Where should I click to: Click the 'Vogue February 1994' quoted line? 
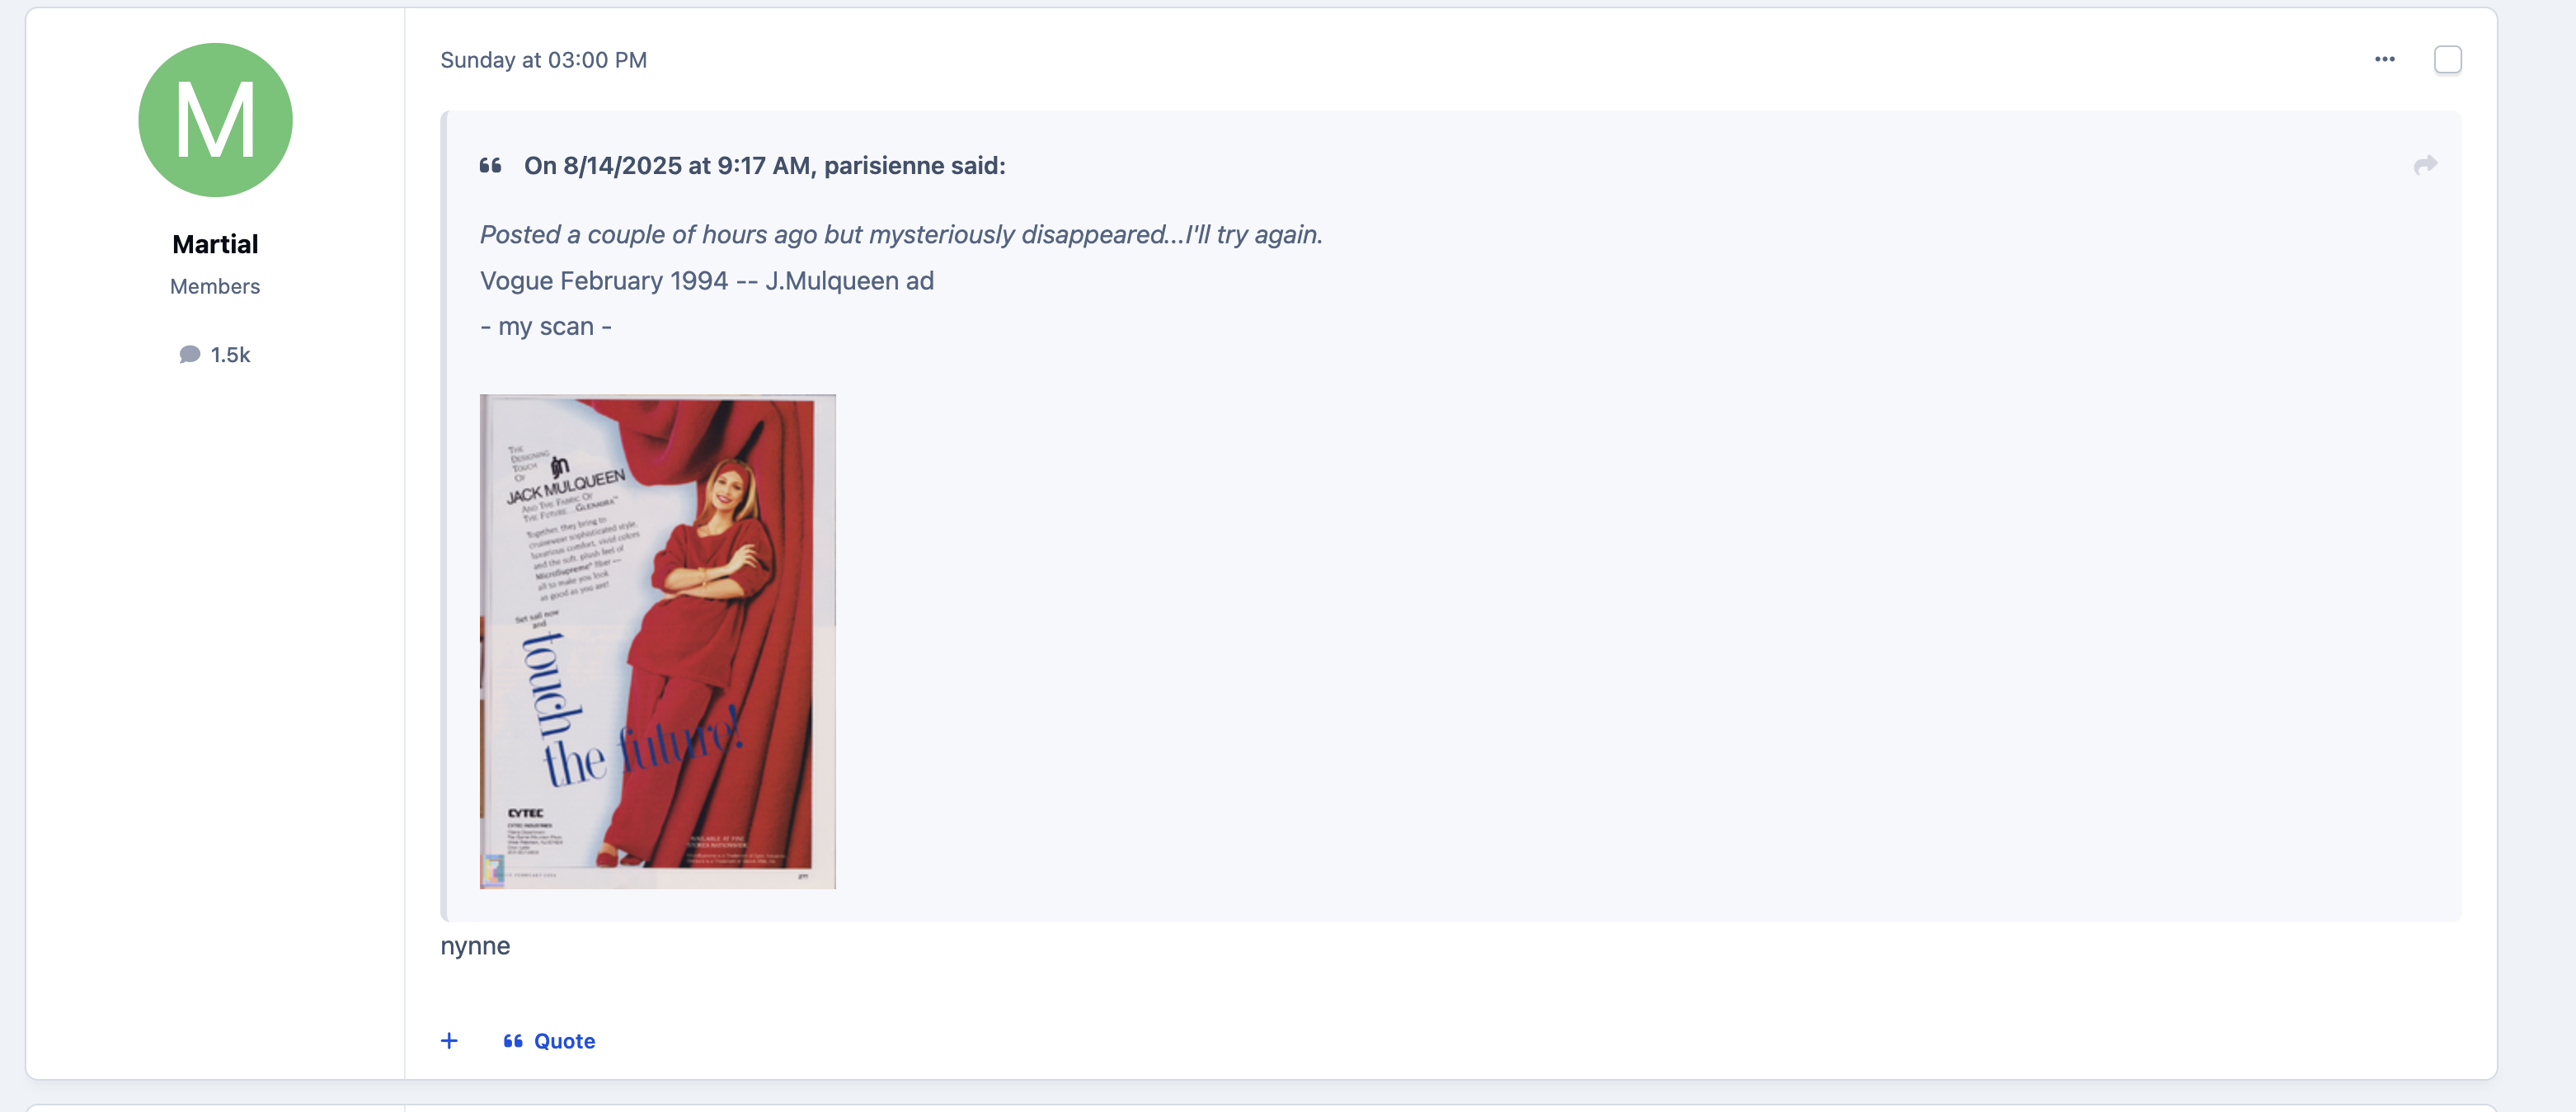(x=706, y=280)
